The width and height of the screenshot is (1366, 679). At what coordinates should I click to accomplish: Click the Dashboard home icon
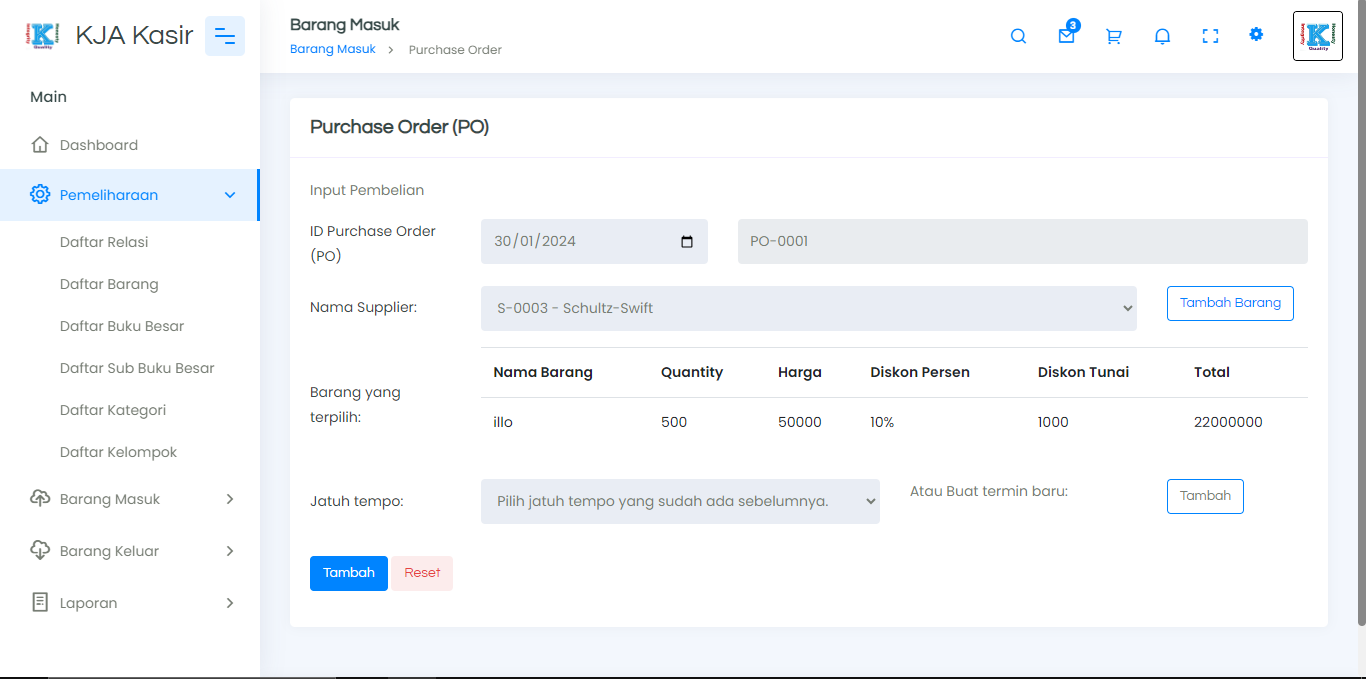[40, 145]
